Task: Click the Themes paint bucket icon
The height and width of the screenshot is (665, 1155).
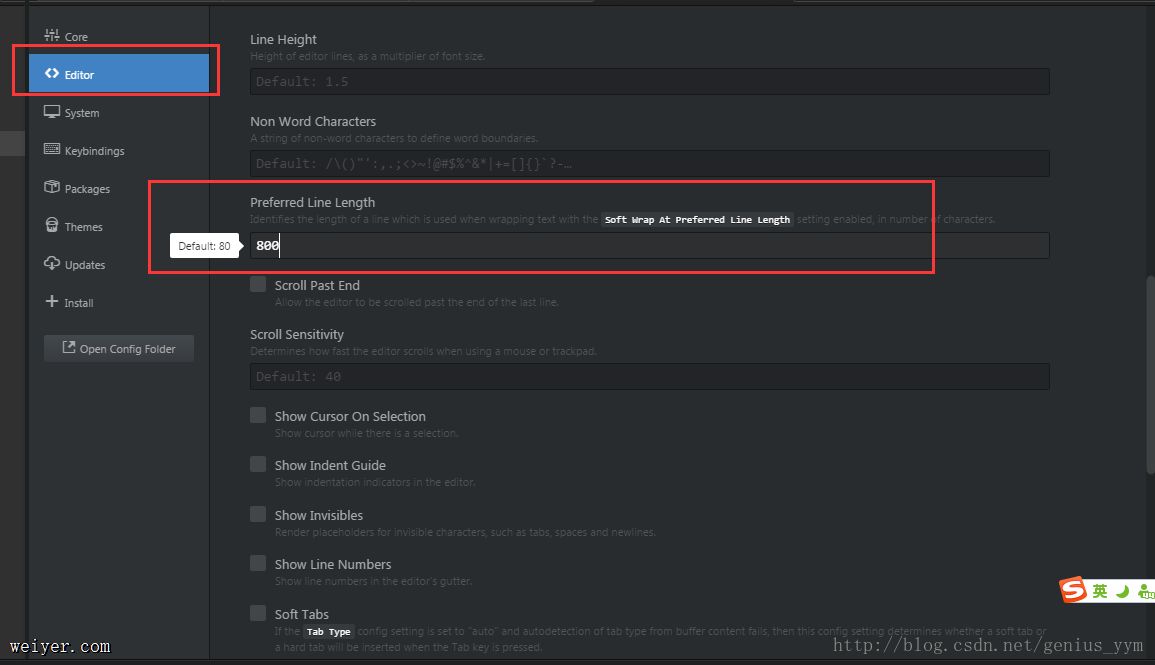Action: [x=52, y=226]
